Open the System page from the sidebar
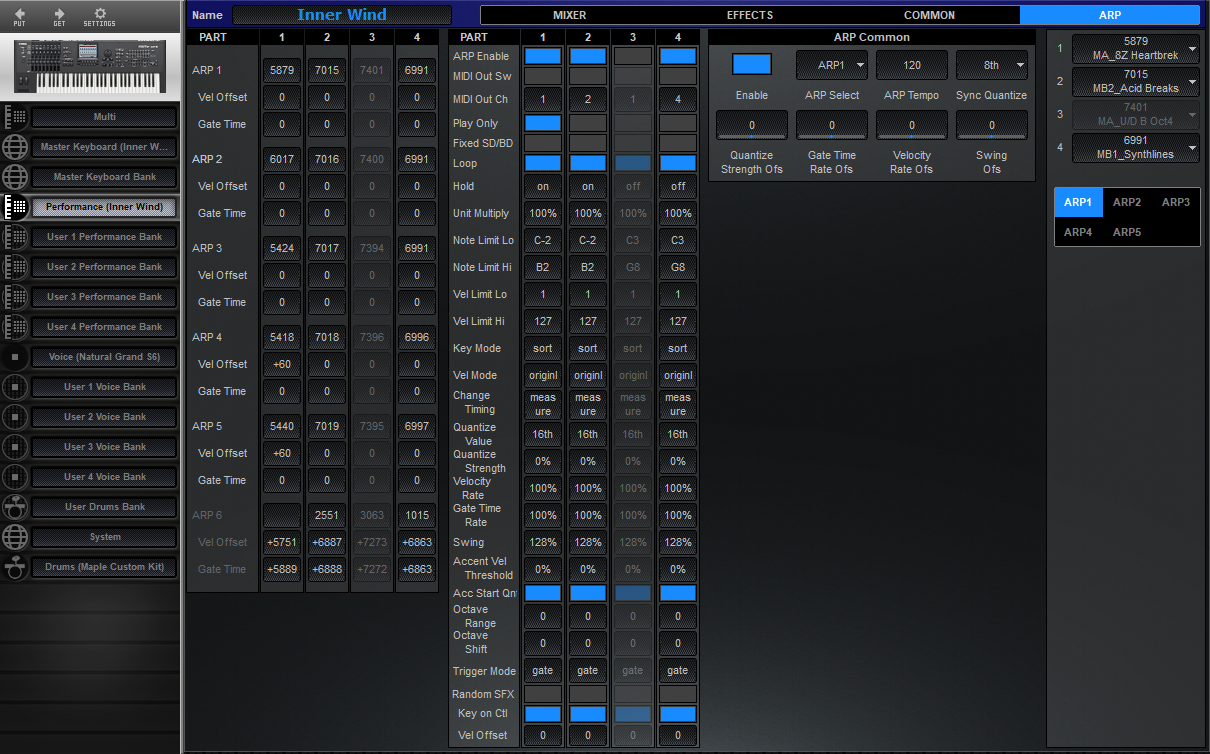1210x754 pixels. (x=104, y=537)
